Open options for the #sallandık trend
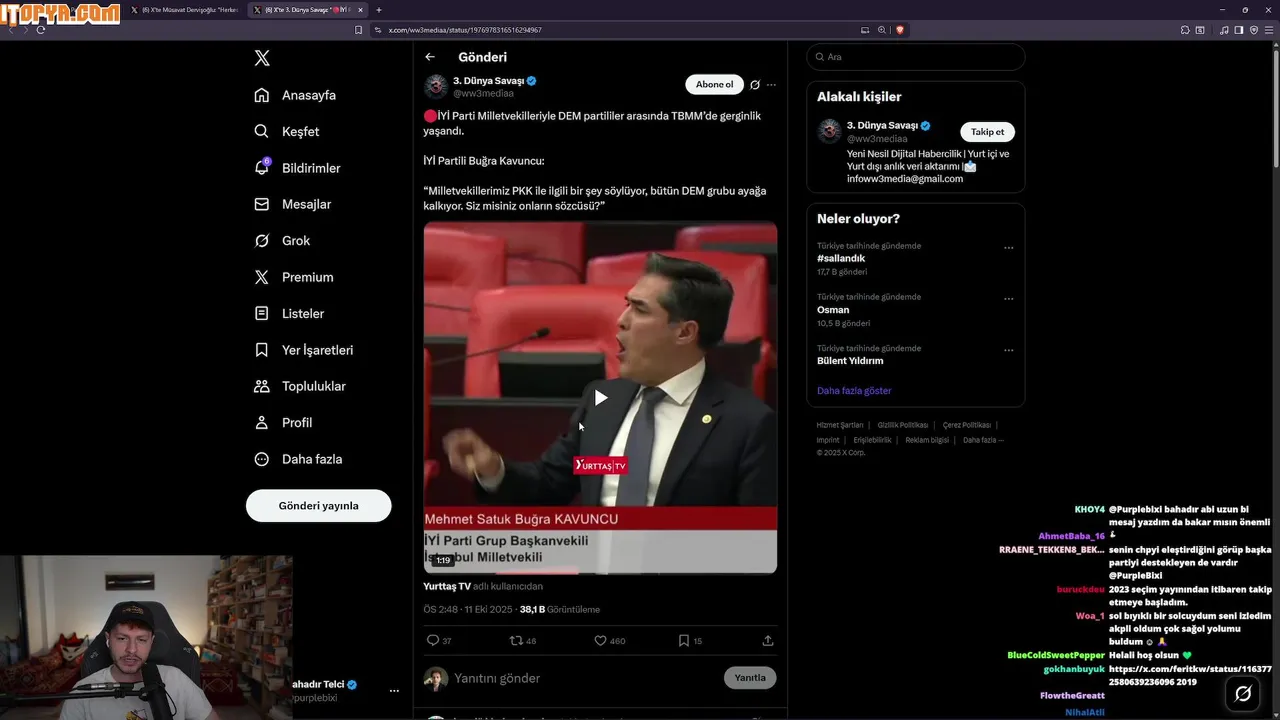 click(x=1008, y=248)
